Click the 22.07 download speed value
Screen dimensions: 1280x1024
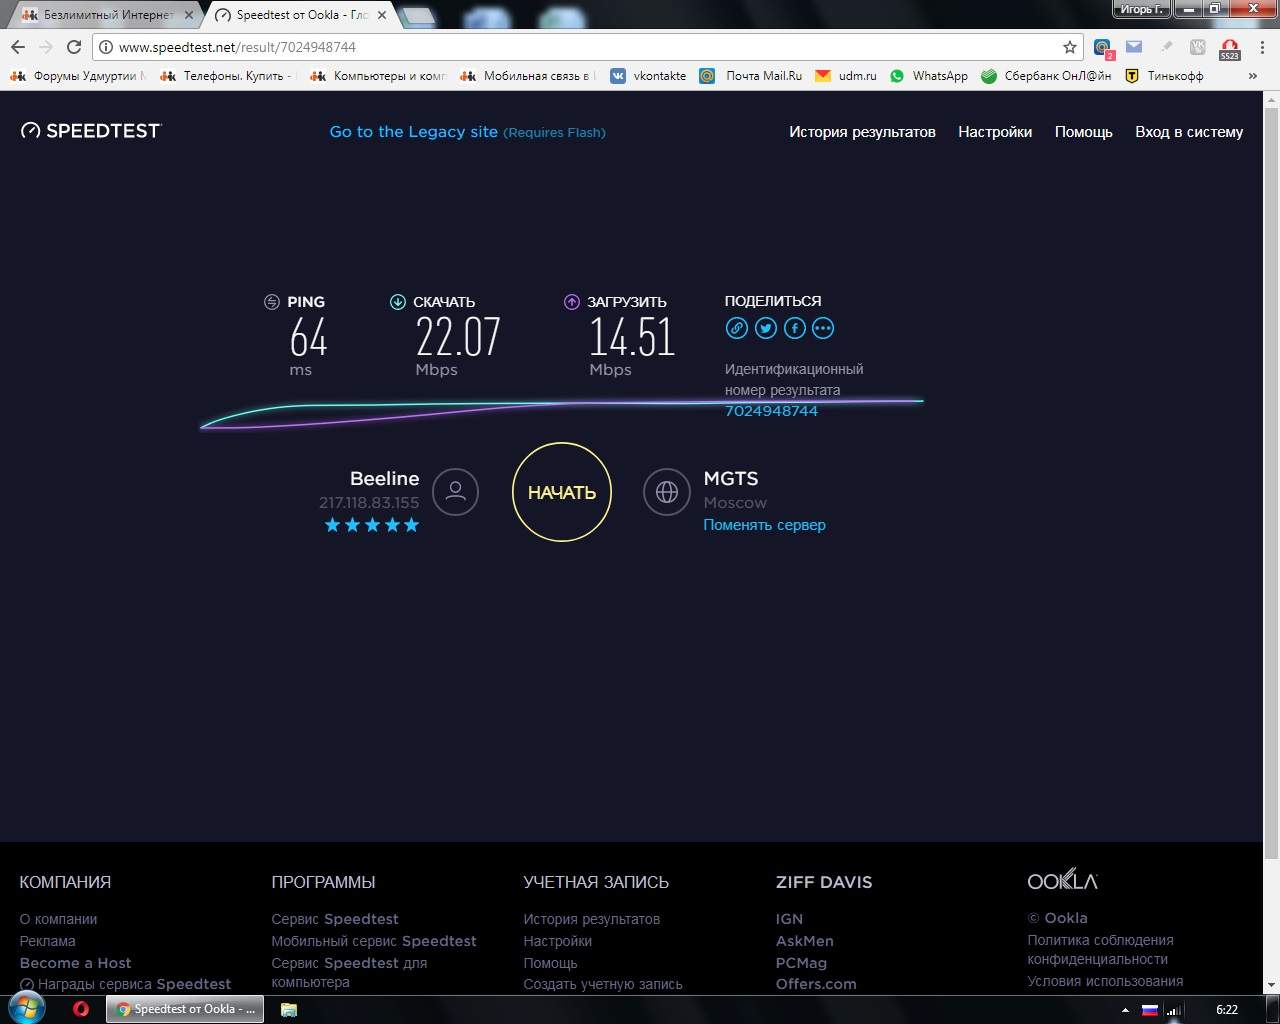(x=457, y=337)
